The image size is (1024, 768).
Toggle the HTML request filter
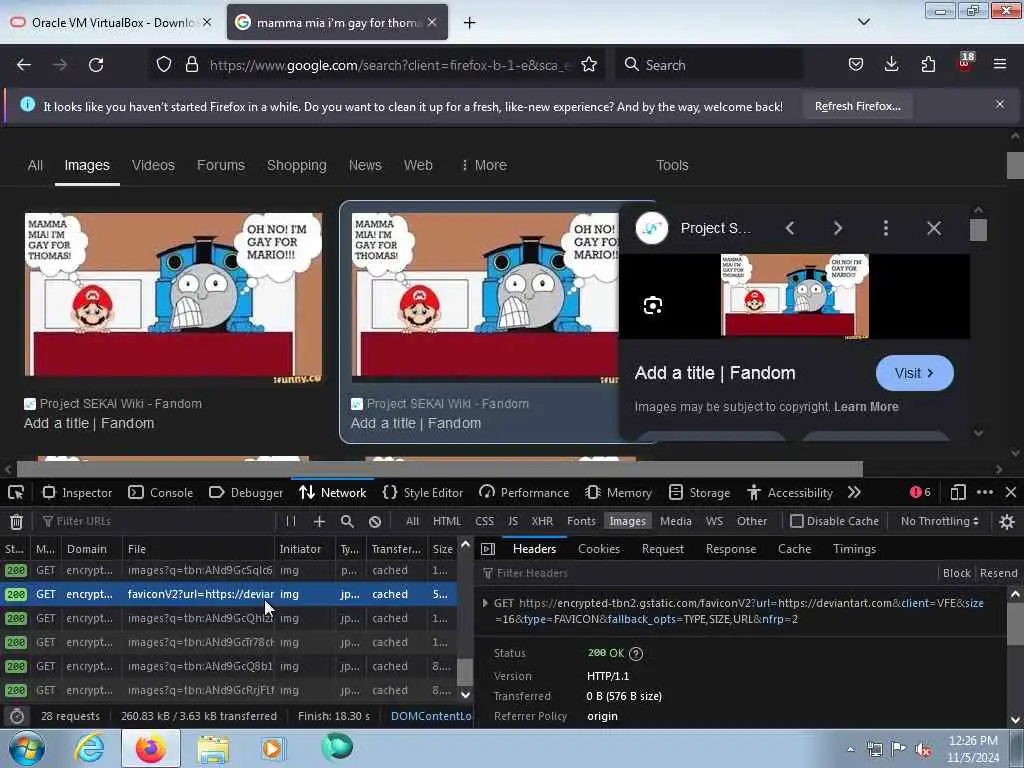447,521
